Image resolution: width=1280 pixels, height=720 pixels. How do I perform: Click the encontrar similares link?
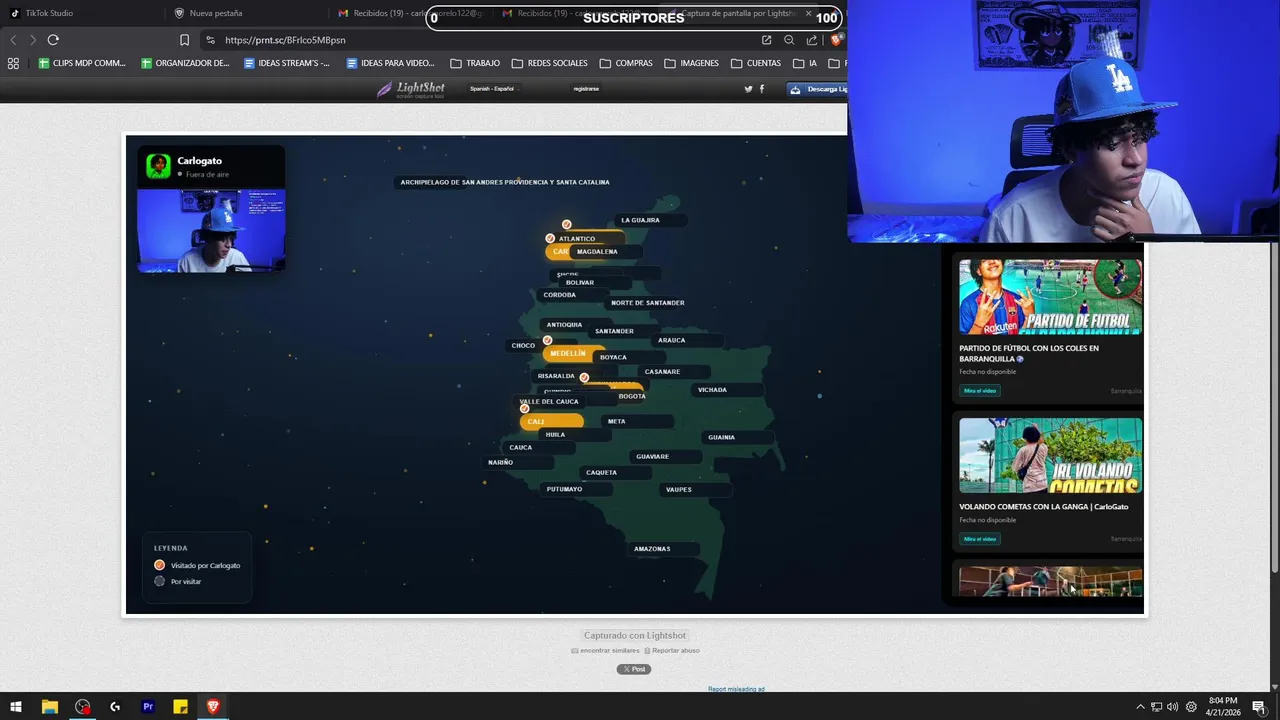pyautogui.click(x=605, y=651)
